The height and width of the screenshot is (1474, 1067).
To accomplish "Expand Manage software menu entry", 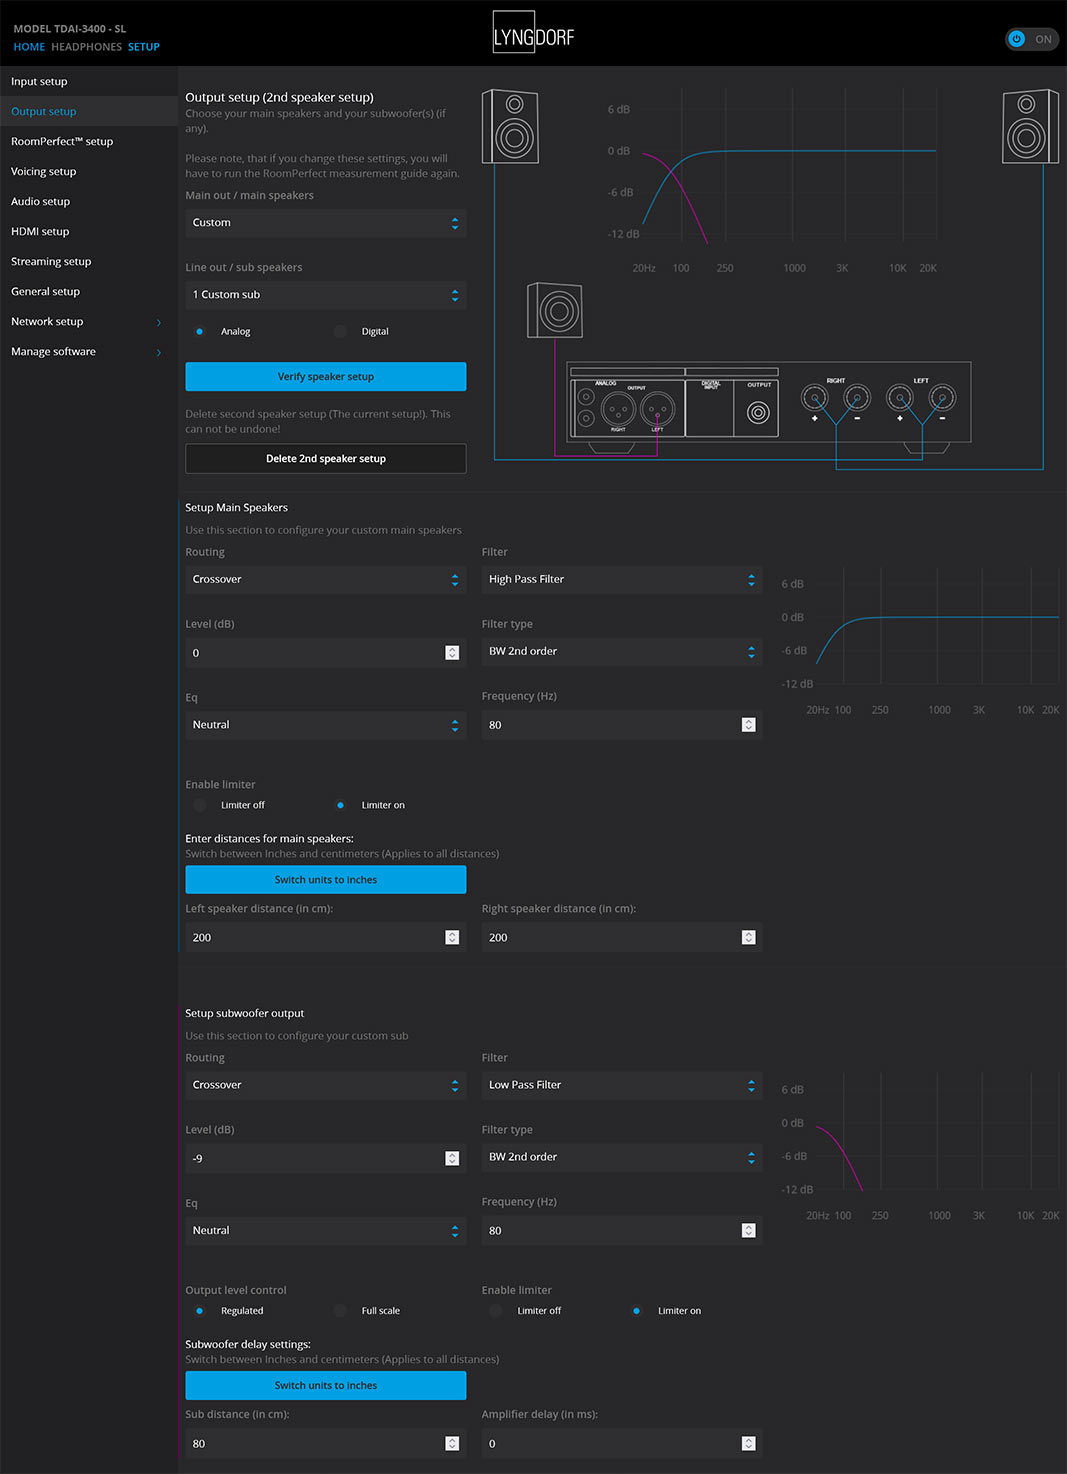I will 89,352.
